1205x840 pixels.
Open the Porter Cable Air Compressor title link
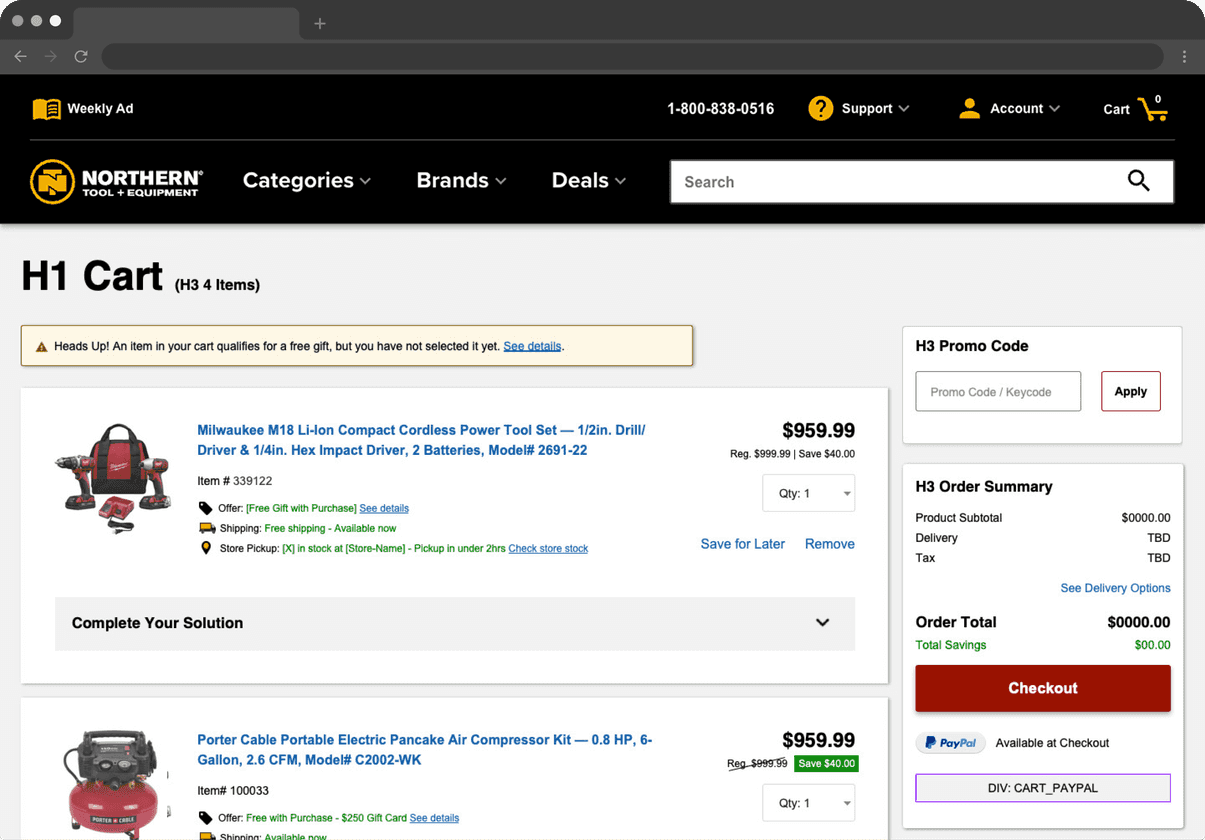pyautogui.click(x=424, y=750)
